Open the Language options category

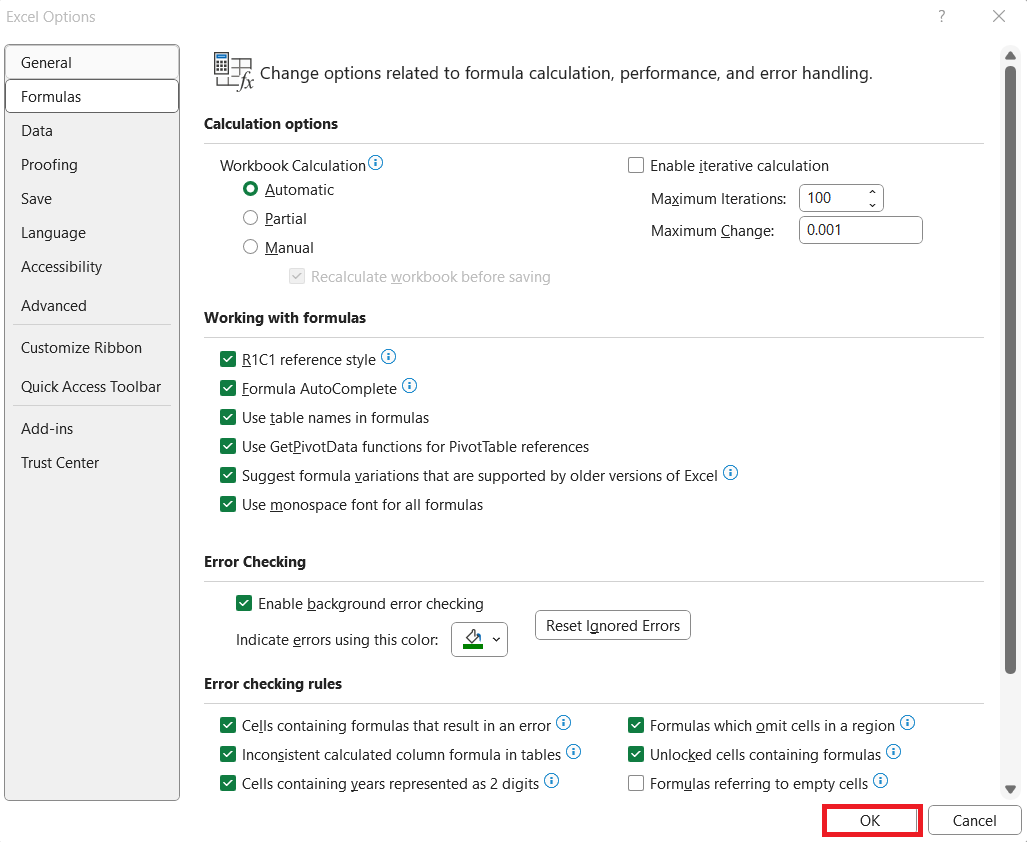92,232
